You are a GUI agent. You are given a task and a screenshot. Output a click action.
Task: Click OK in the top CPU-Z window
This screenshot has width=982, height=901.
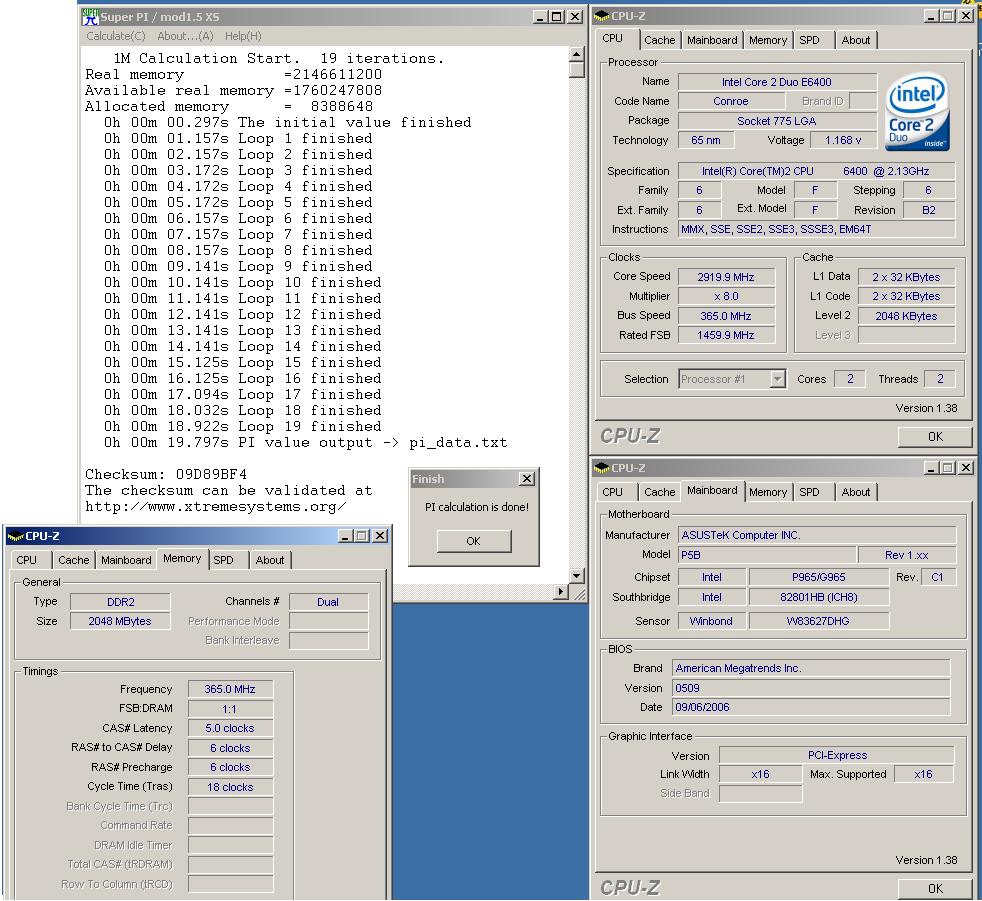935,436
